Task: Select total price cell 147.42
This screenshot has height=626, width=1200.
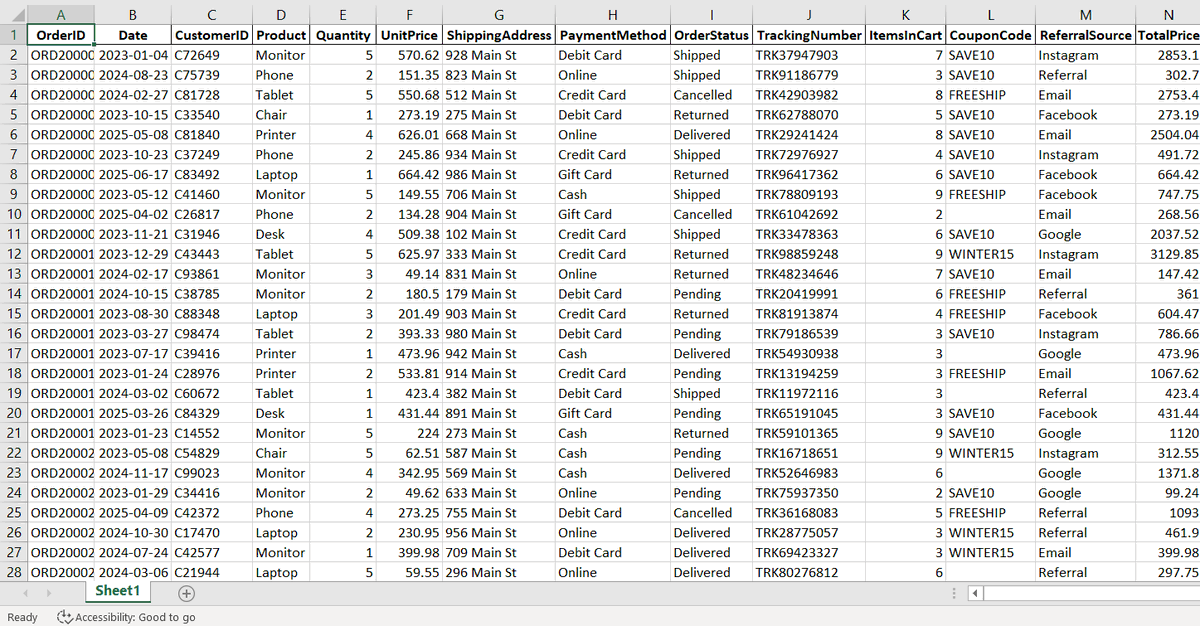Action: (x=1168, y=274)
